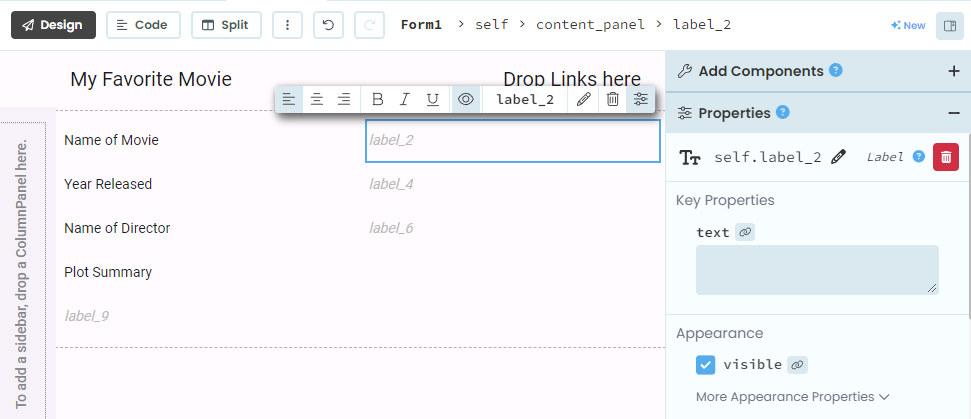Click the redo arrow icon

click(369, 25)
